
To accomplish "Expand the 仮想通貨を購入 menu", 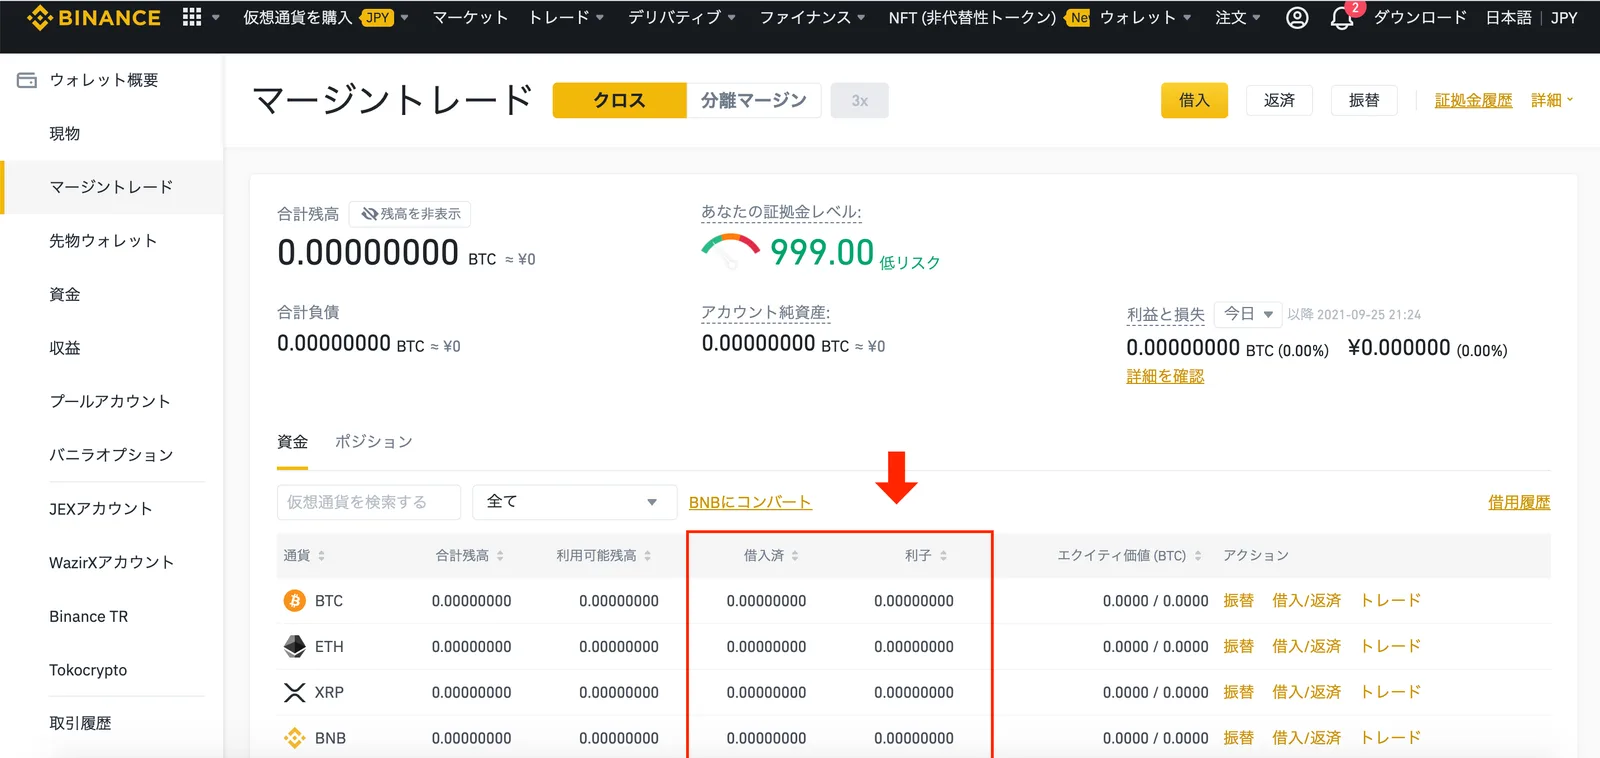I will (326, 18).
